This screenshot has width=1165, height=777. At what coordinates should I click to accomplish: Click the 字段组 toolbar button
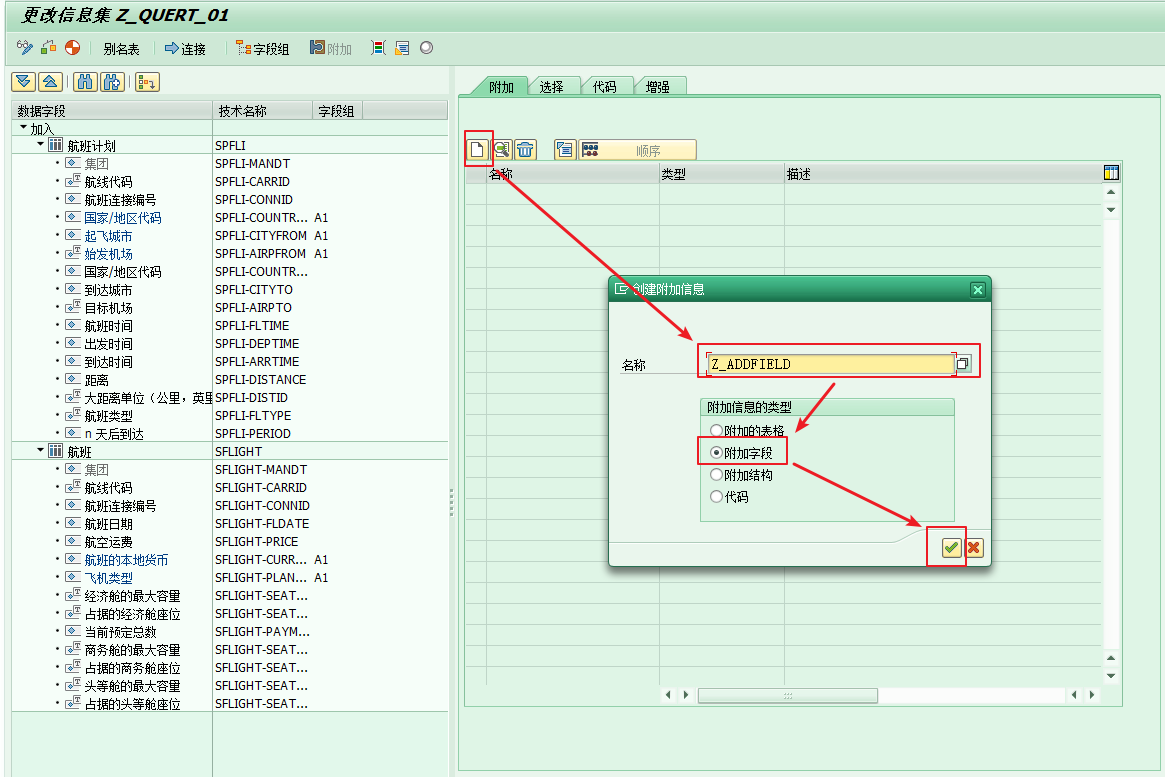click(x=262, y=48)
